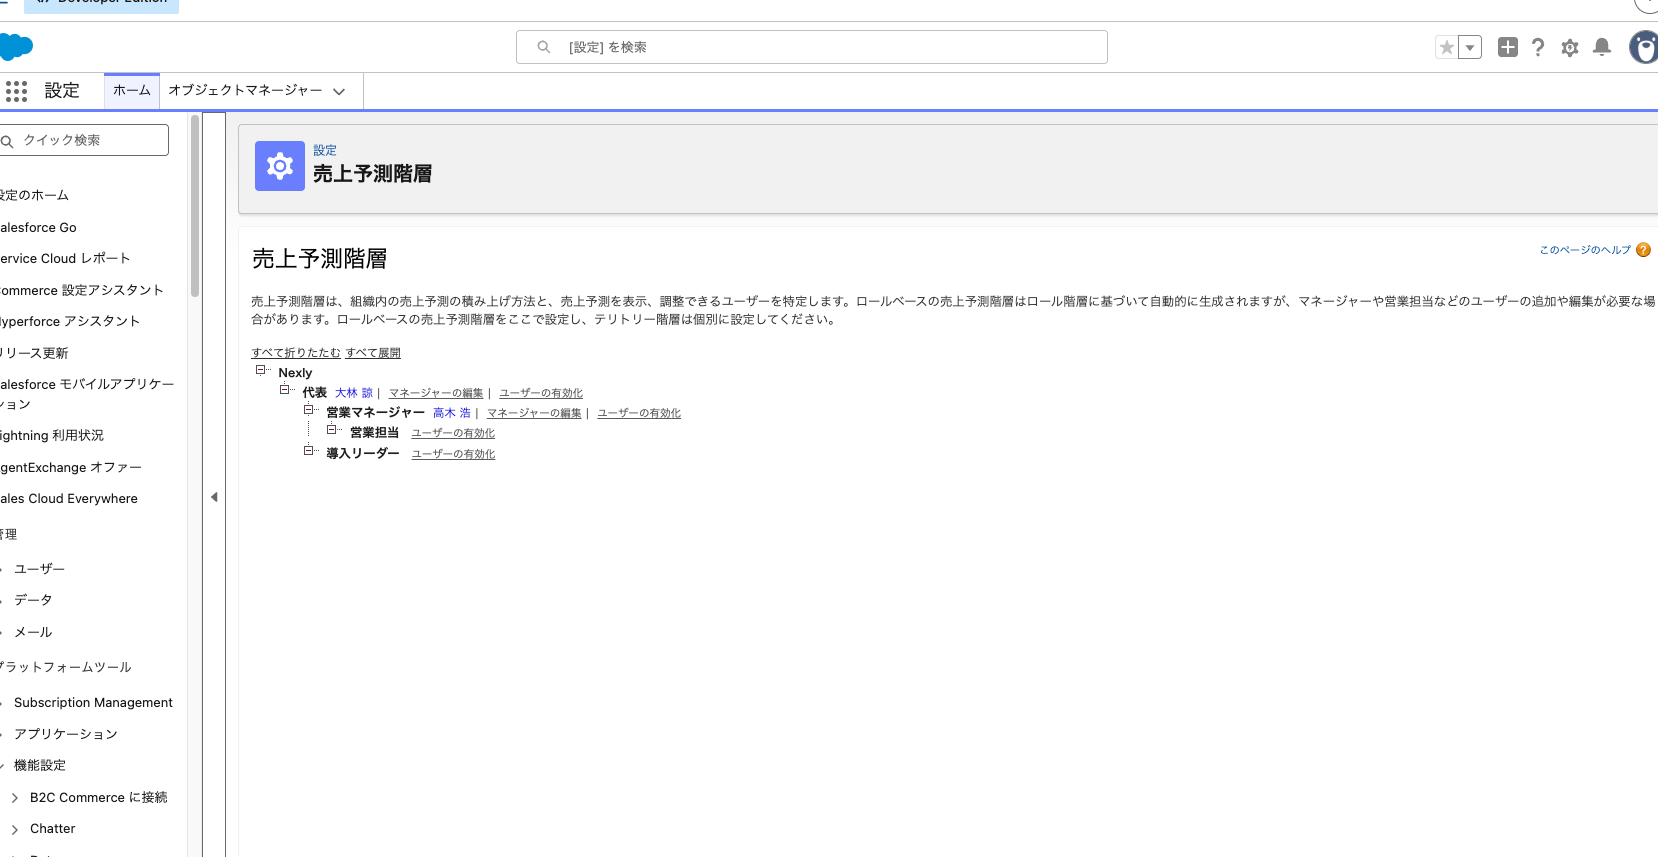Screen dimensions: 1658x857
Task: Open the setup gear icon in header
Action: (x=1570, y=47)
